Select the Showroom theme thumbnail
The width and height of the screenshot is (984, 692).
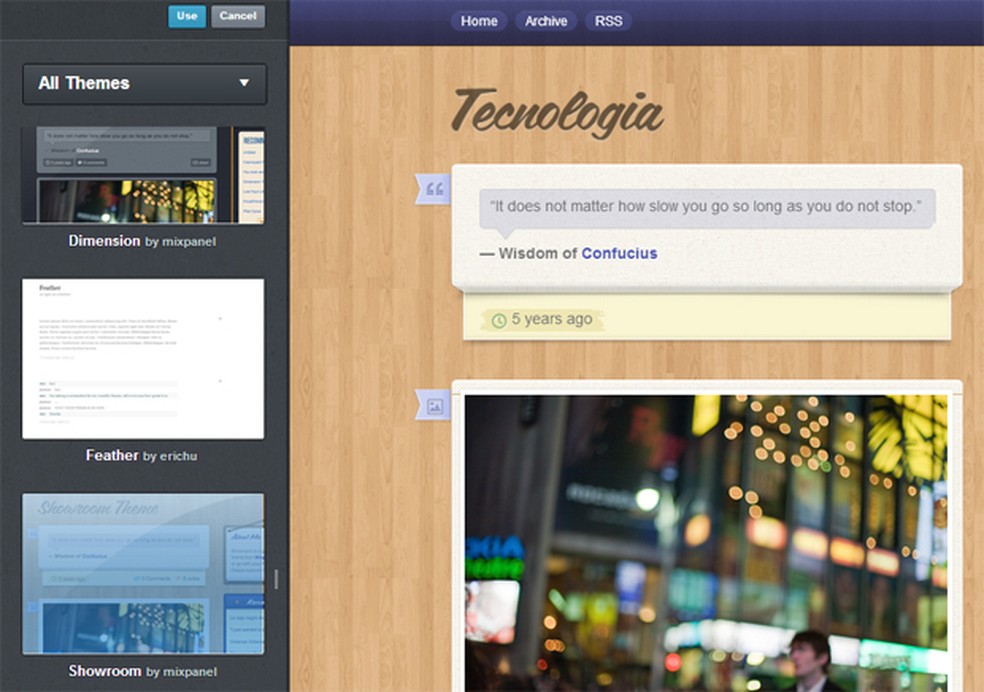pyautogui.click(x=143, y=574)
